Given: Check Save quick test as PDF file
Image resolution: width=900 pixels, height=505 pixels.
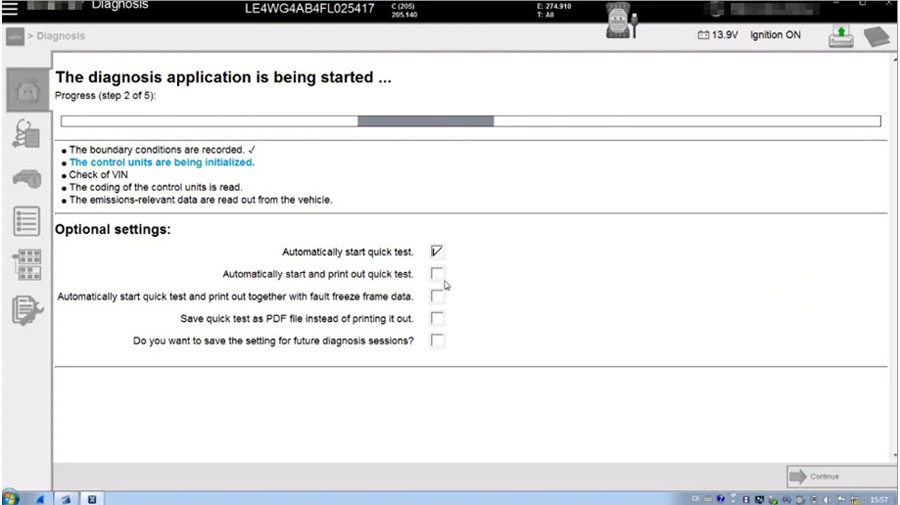Looking at the screenshot, I should coord(437,318).
